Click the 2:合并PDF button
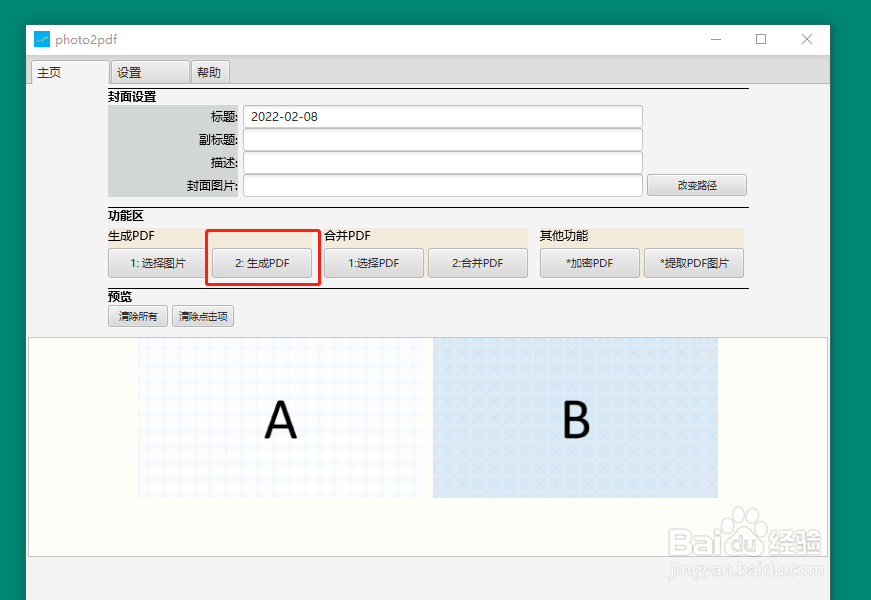 (478, 263)
